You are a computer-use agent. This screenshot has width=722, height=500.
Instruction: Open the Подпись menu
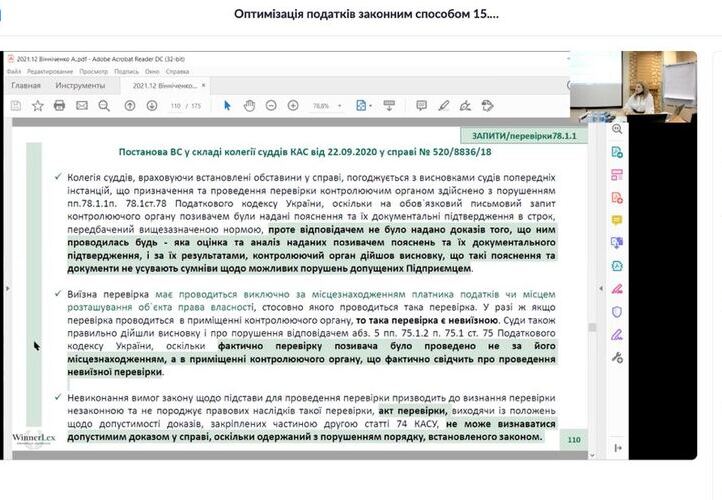pyautogui.click(x=126, y=72)
